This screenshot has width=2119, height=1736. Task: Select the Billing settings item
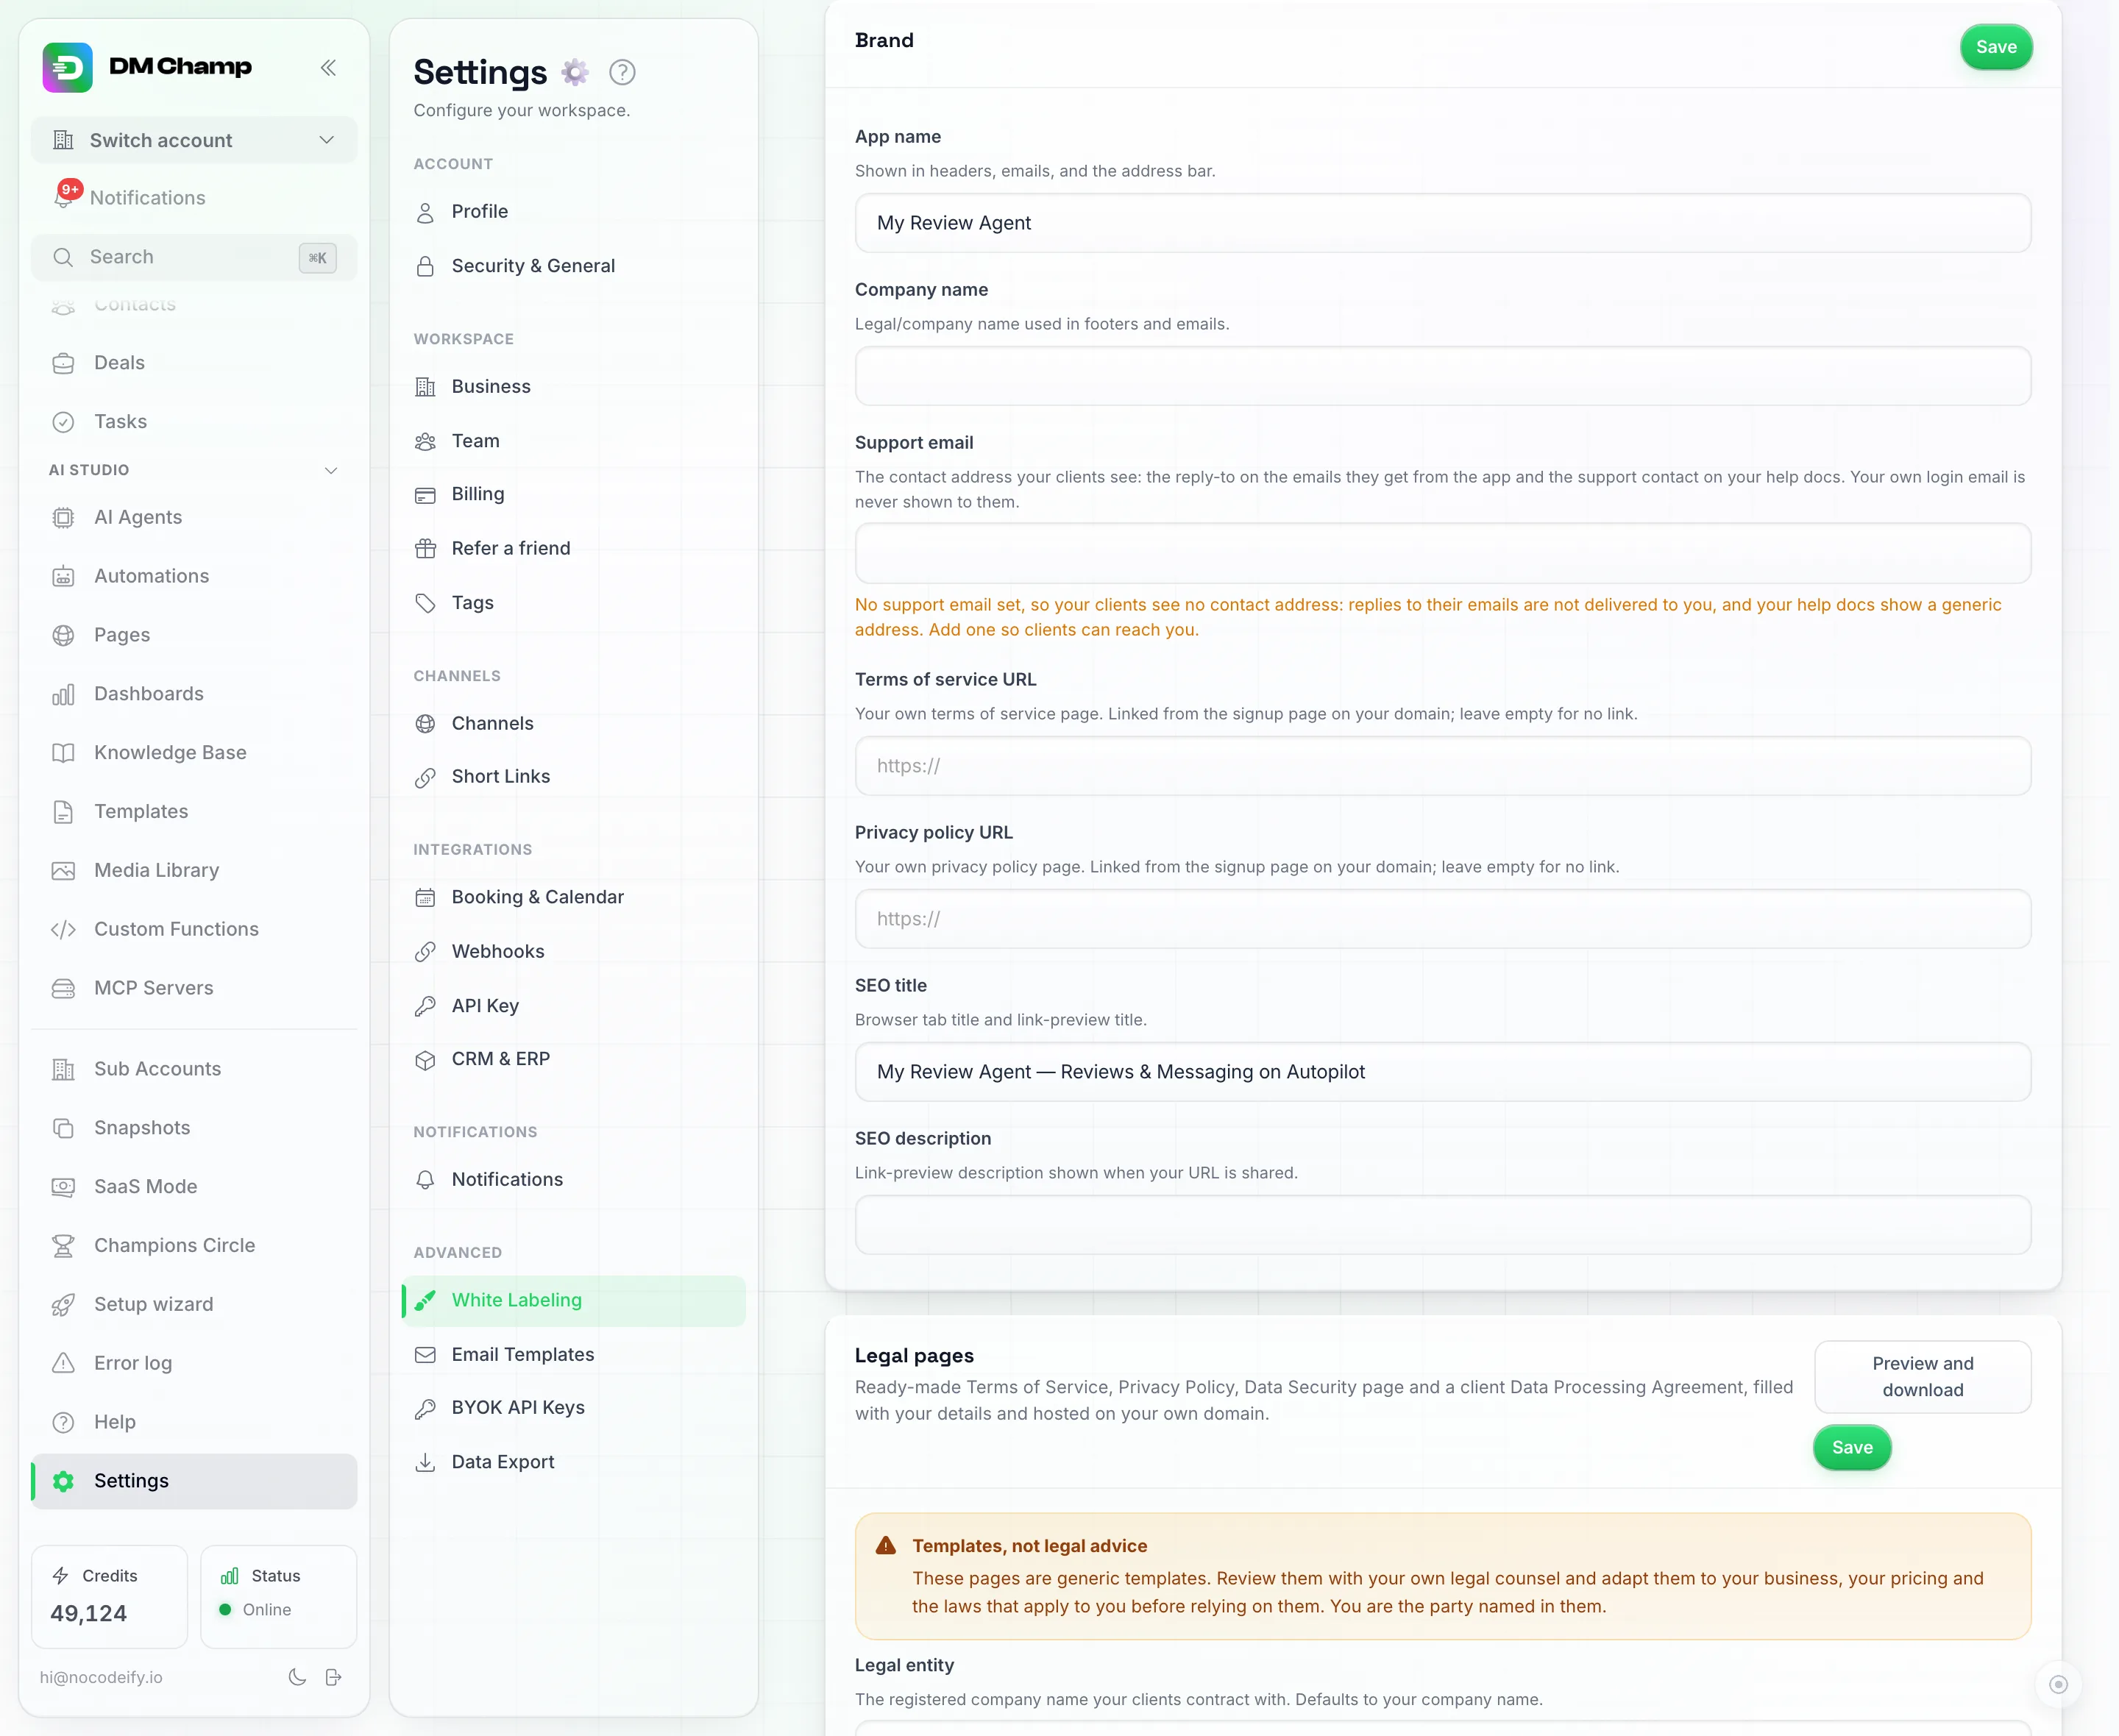(x=573, y=494)
